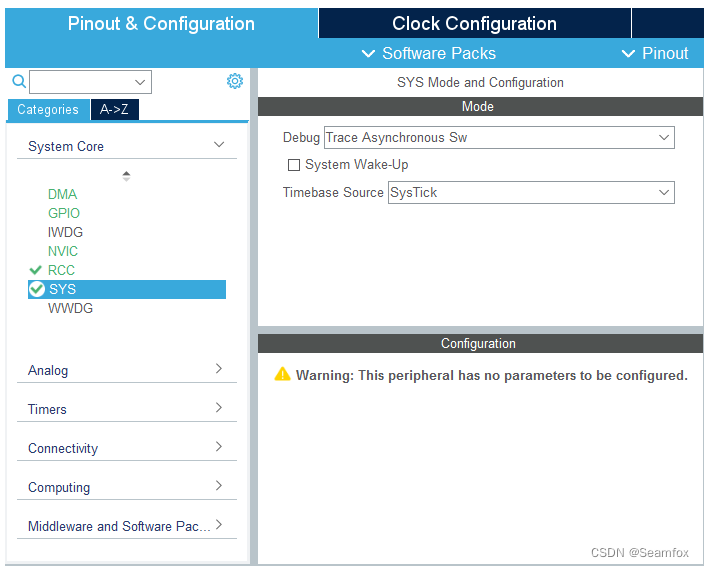Open the peripheral search combo box

(90, 82)
